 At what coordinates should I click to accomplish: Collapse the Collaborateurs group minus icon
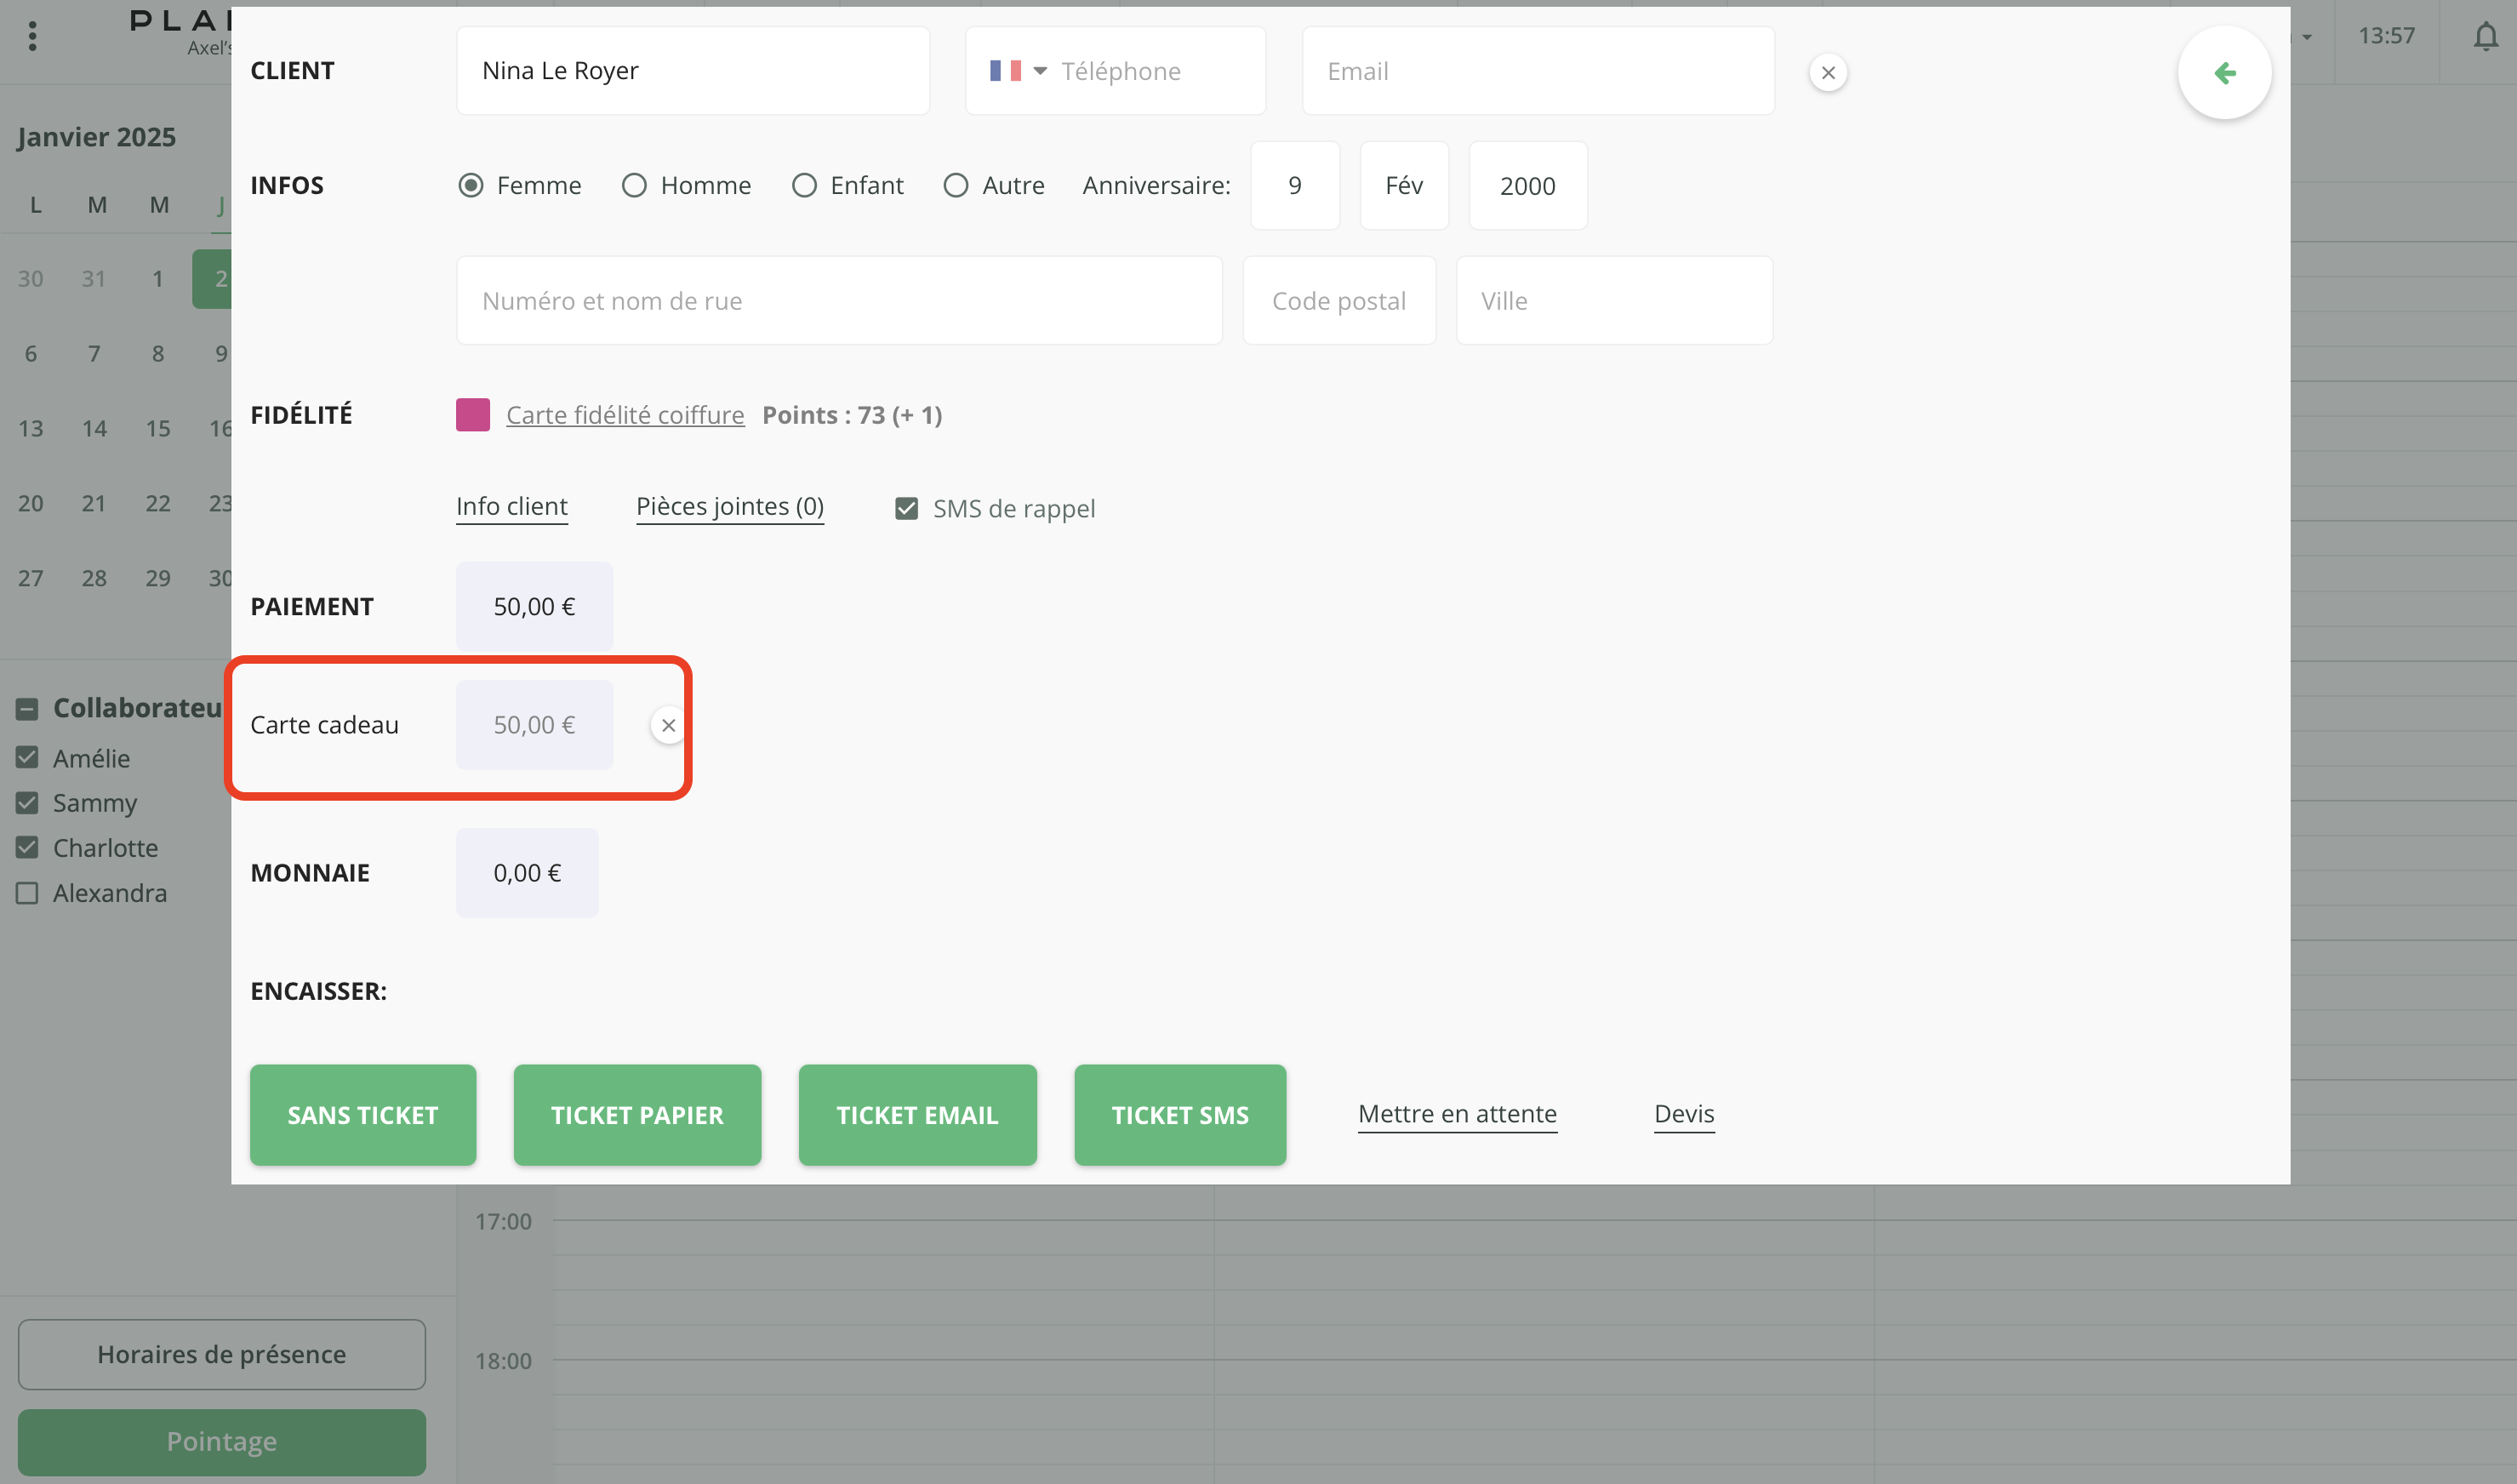click(x=27, y=709)
